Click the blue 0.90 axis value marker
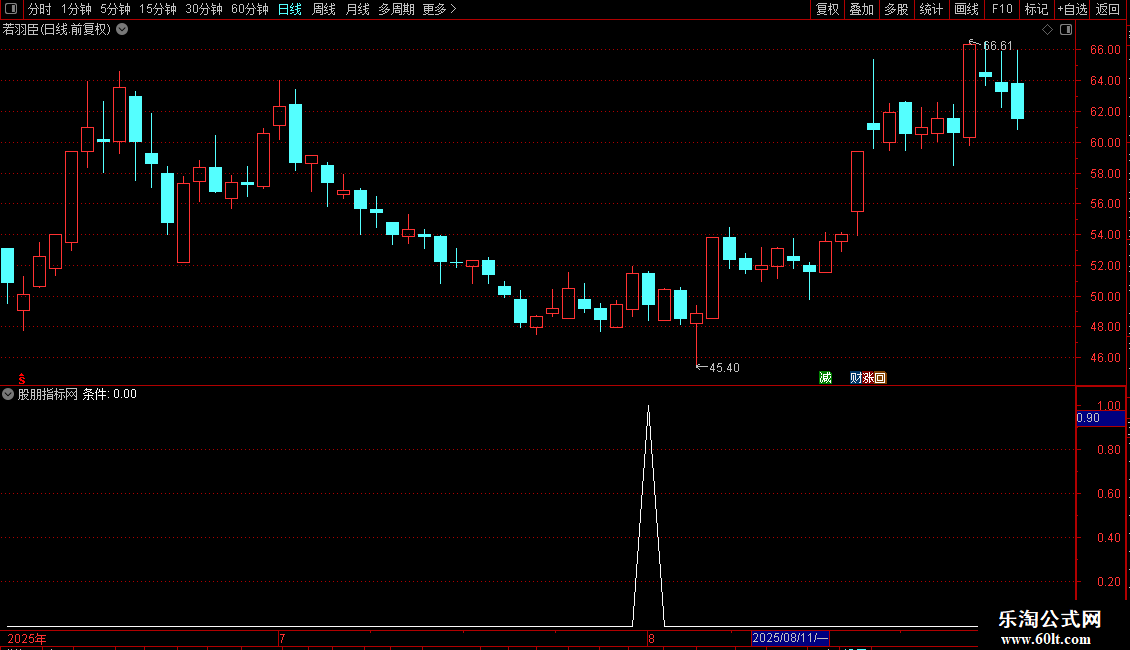Viewport: 1130px width, 650px height. pos(1100,418)
